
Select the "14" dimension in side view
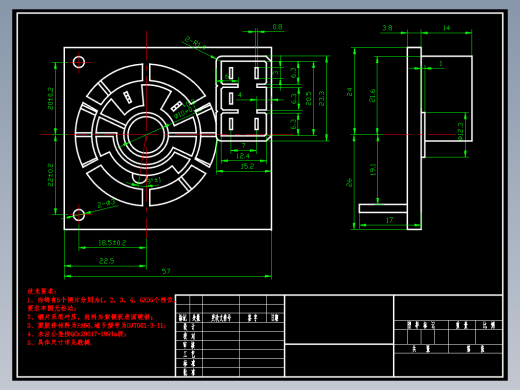446,28
